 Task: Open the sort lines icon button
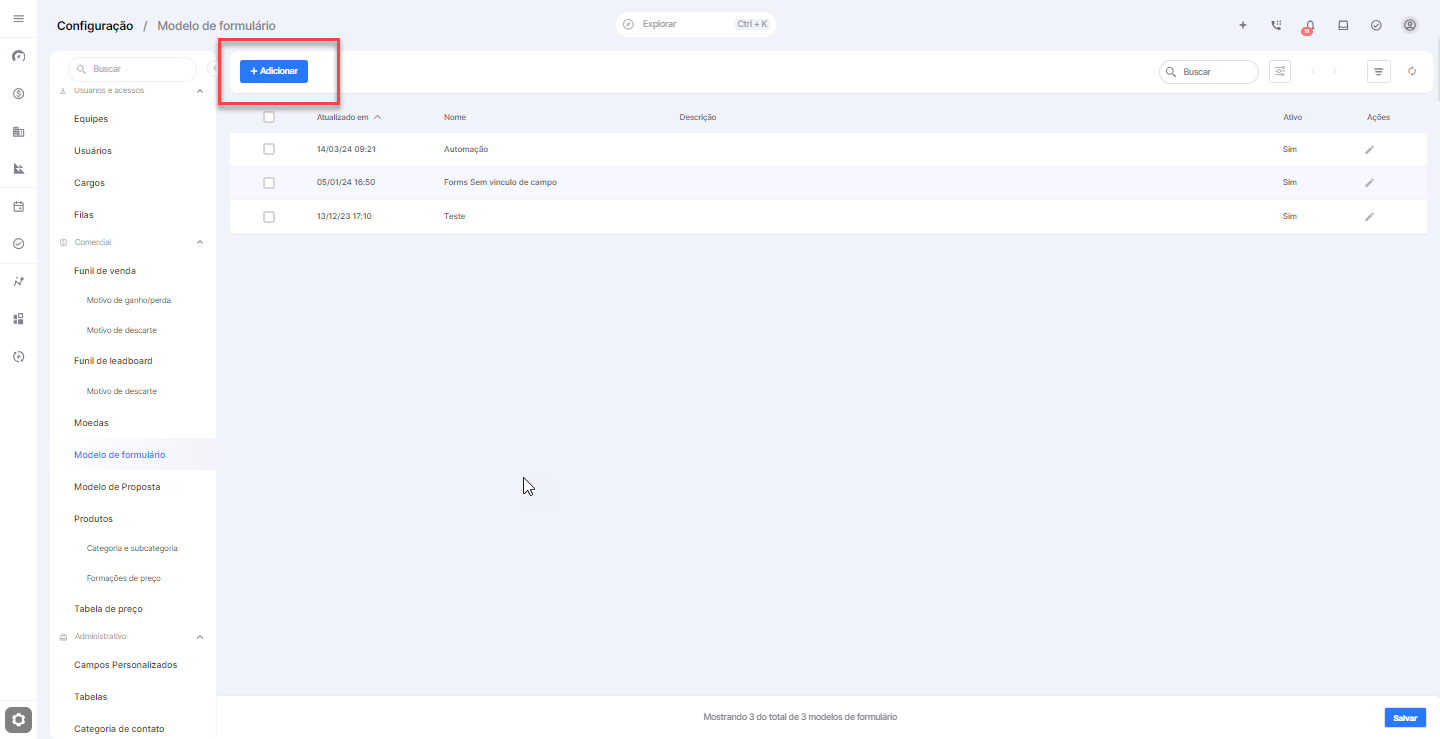point(1379,71)
